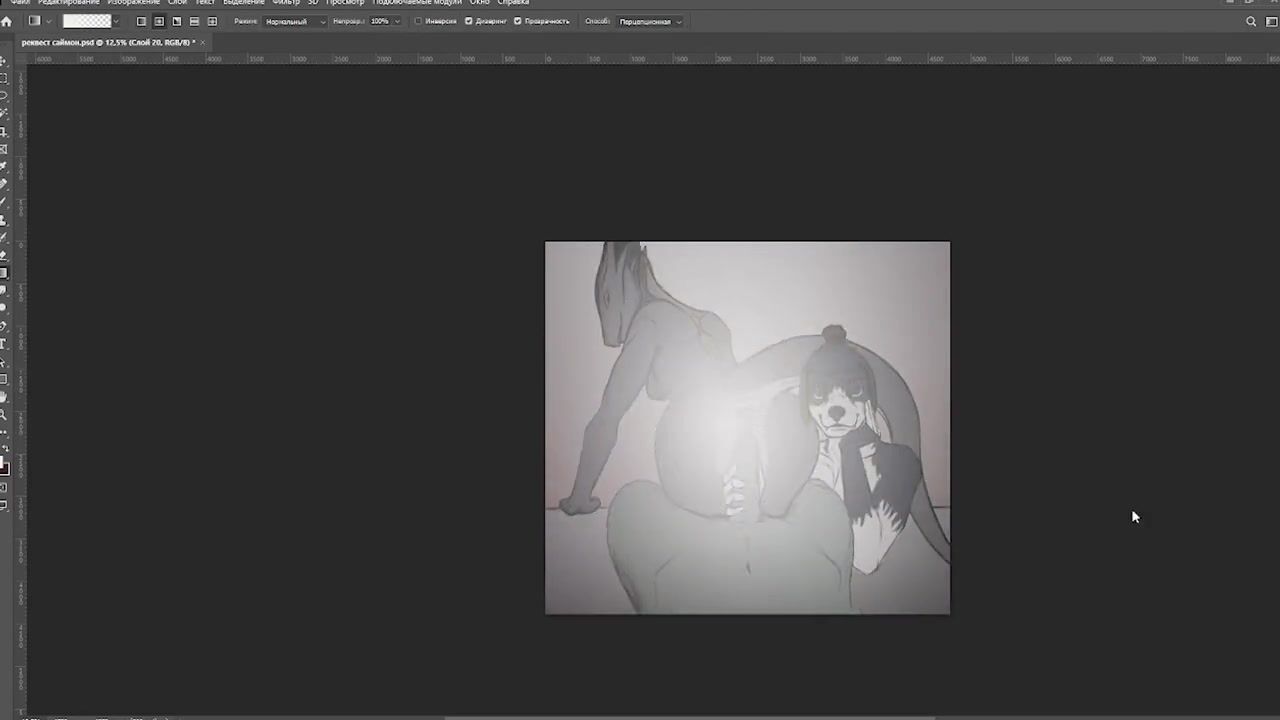Select the radial gradient style icon

click(x=159, y=21)
